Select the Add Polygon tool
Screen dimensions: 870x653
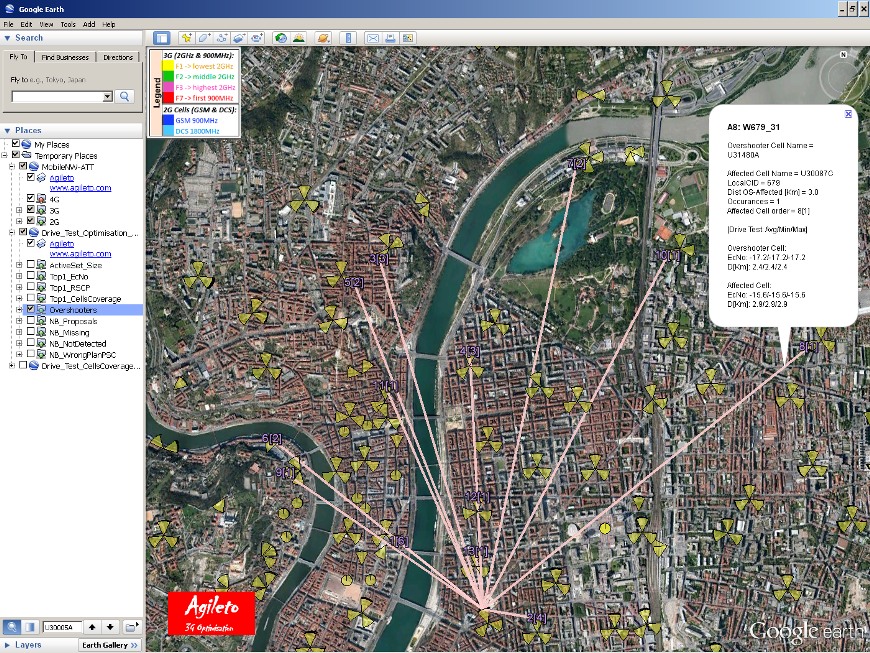tap(204, 38)
